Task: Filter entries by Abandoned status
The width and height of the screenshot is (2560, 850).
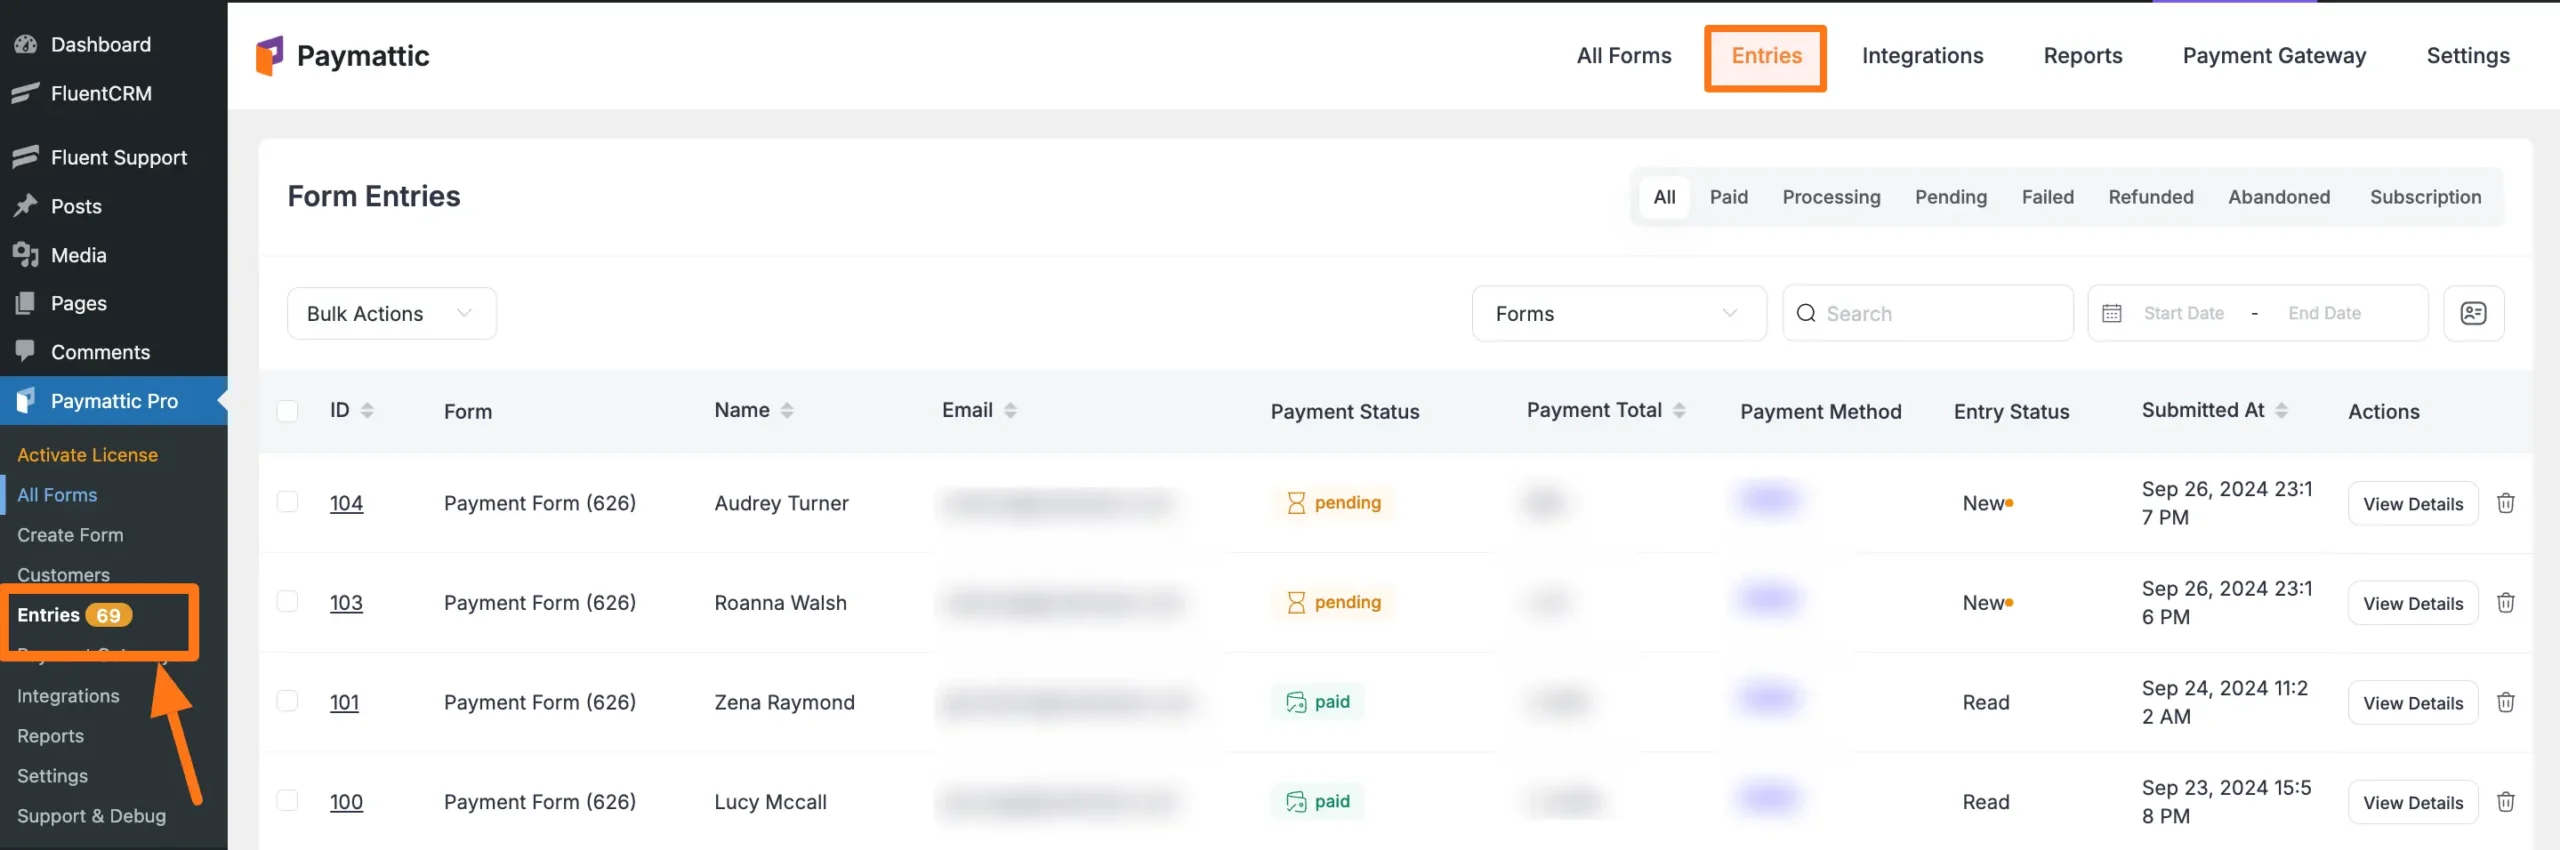Action: 2278,197
